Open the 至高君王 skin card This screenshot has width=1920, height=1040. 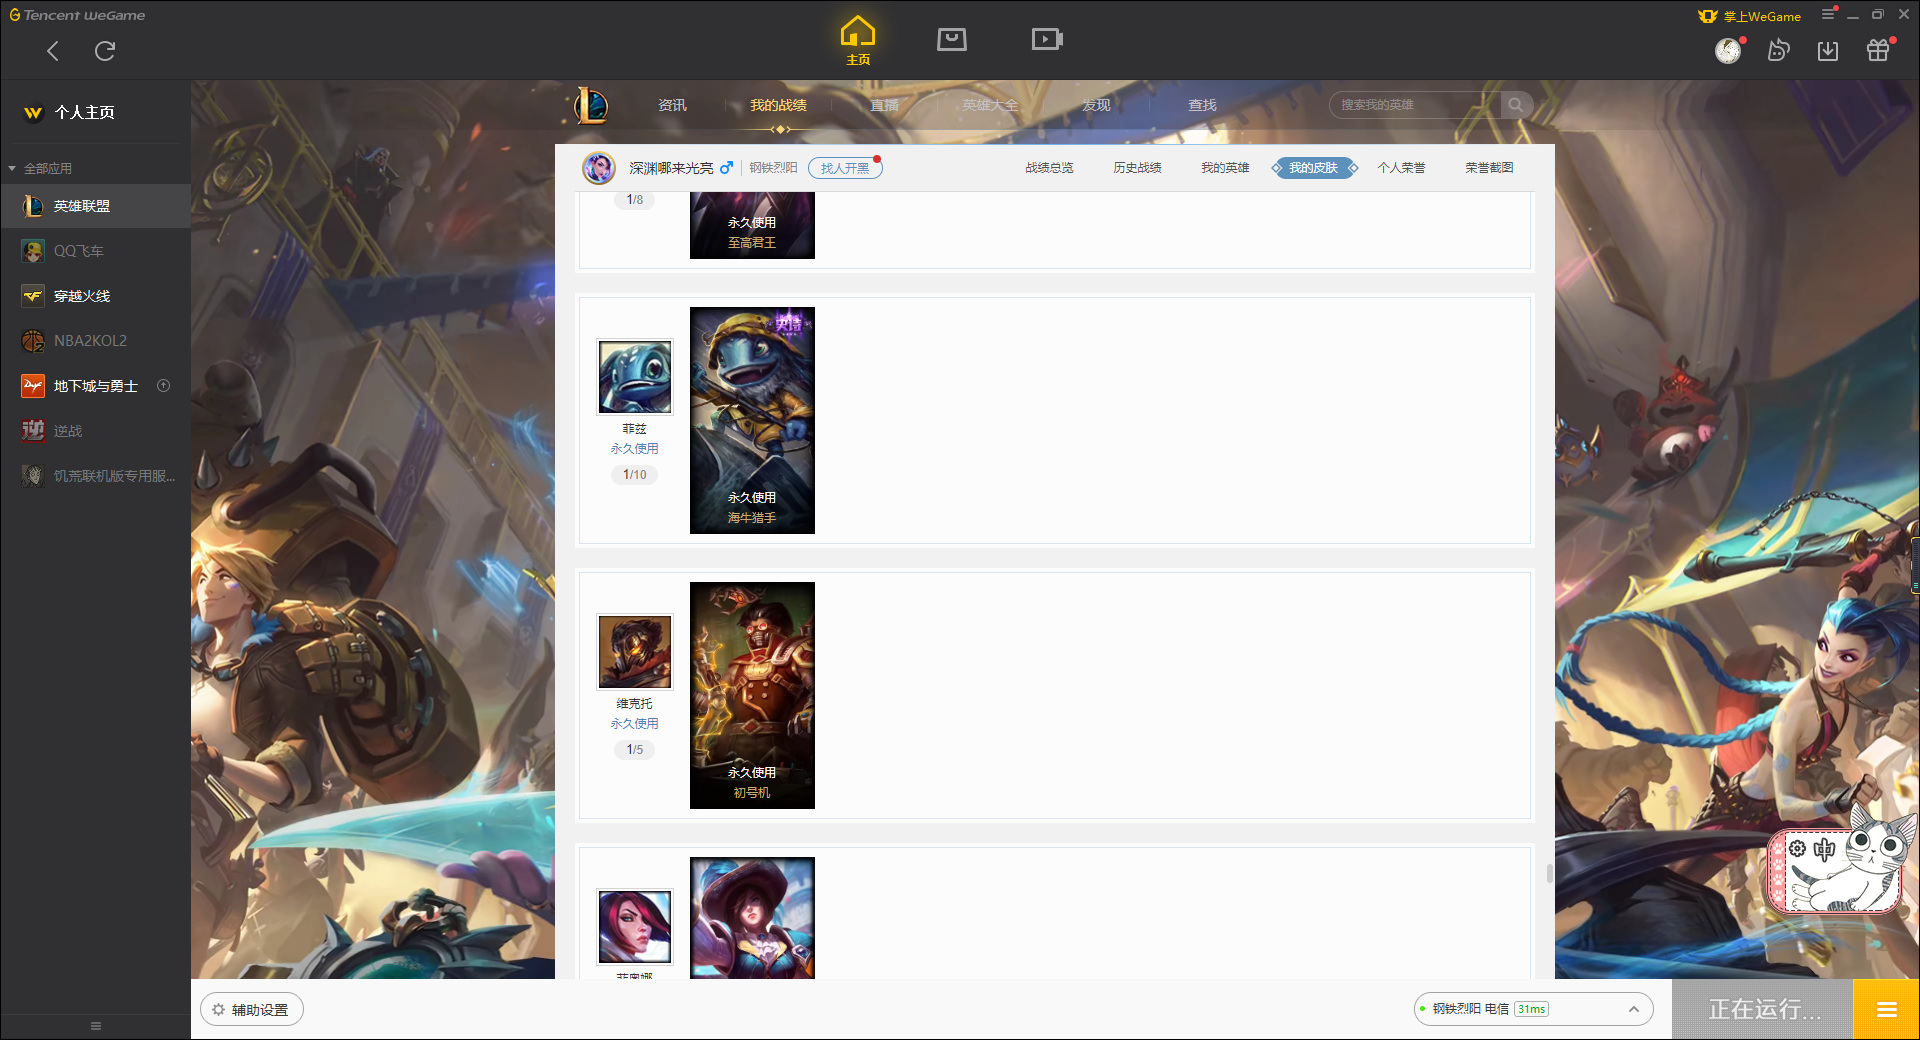pyautogui.click(x=752, y=226)
